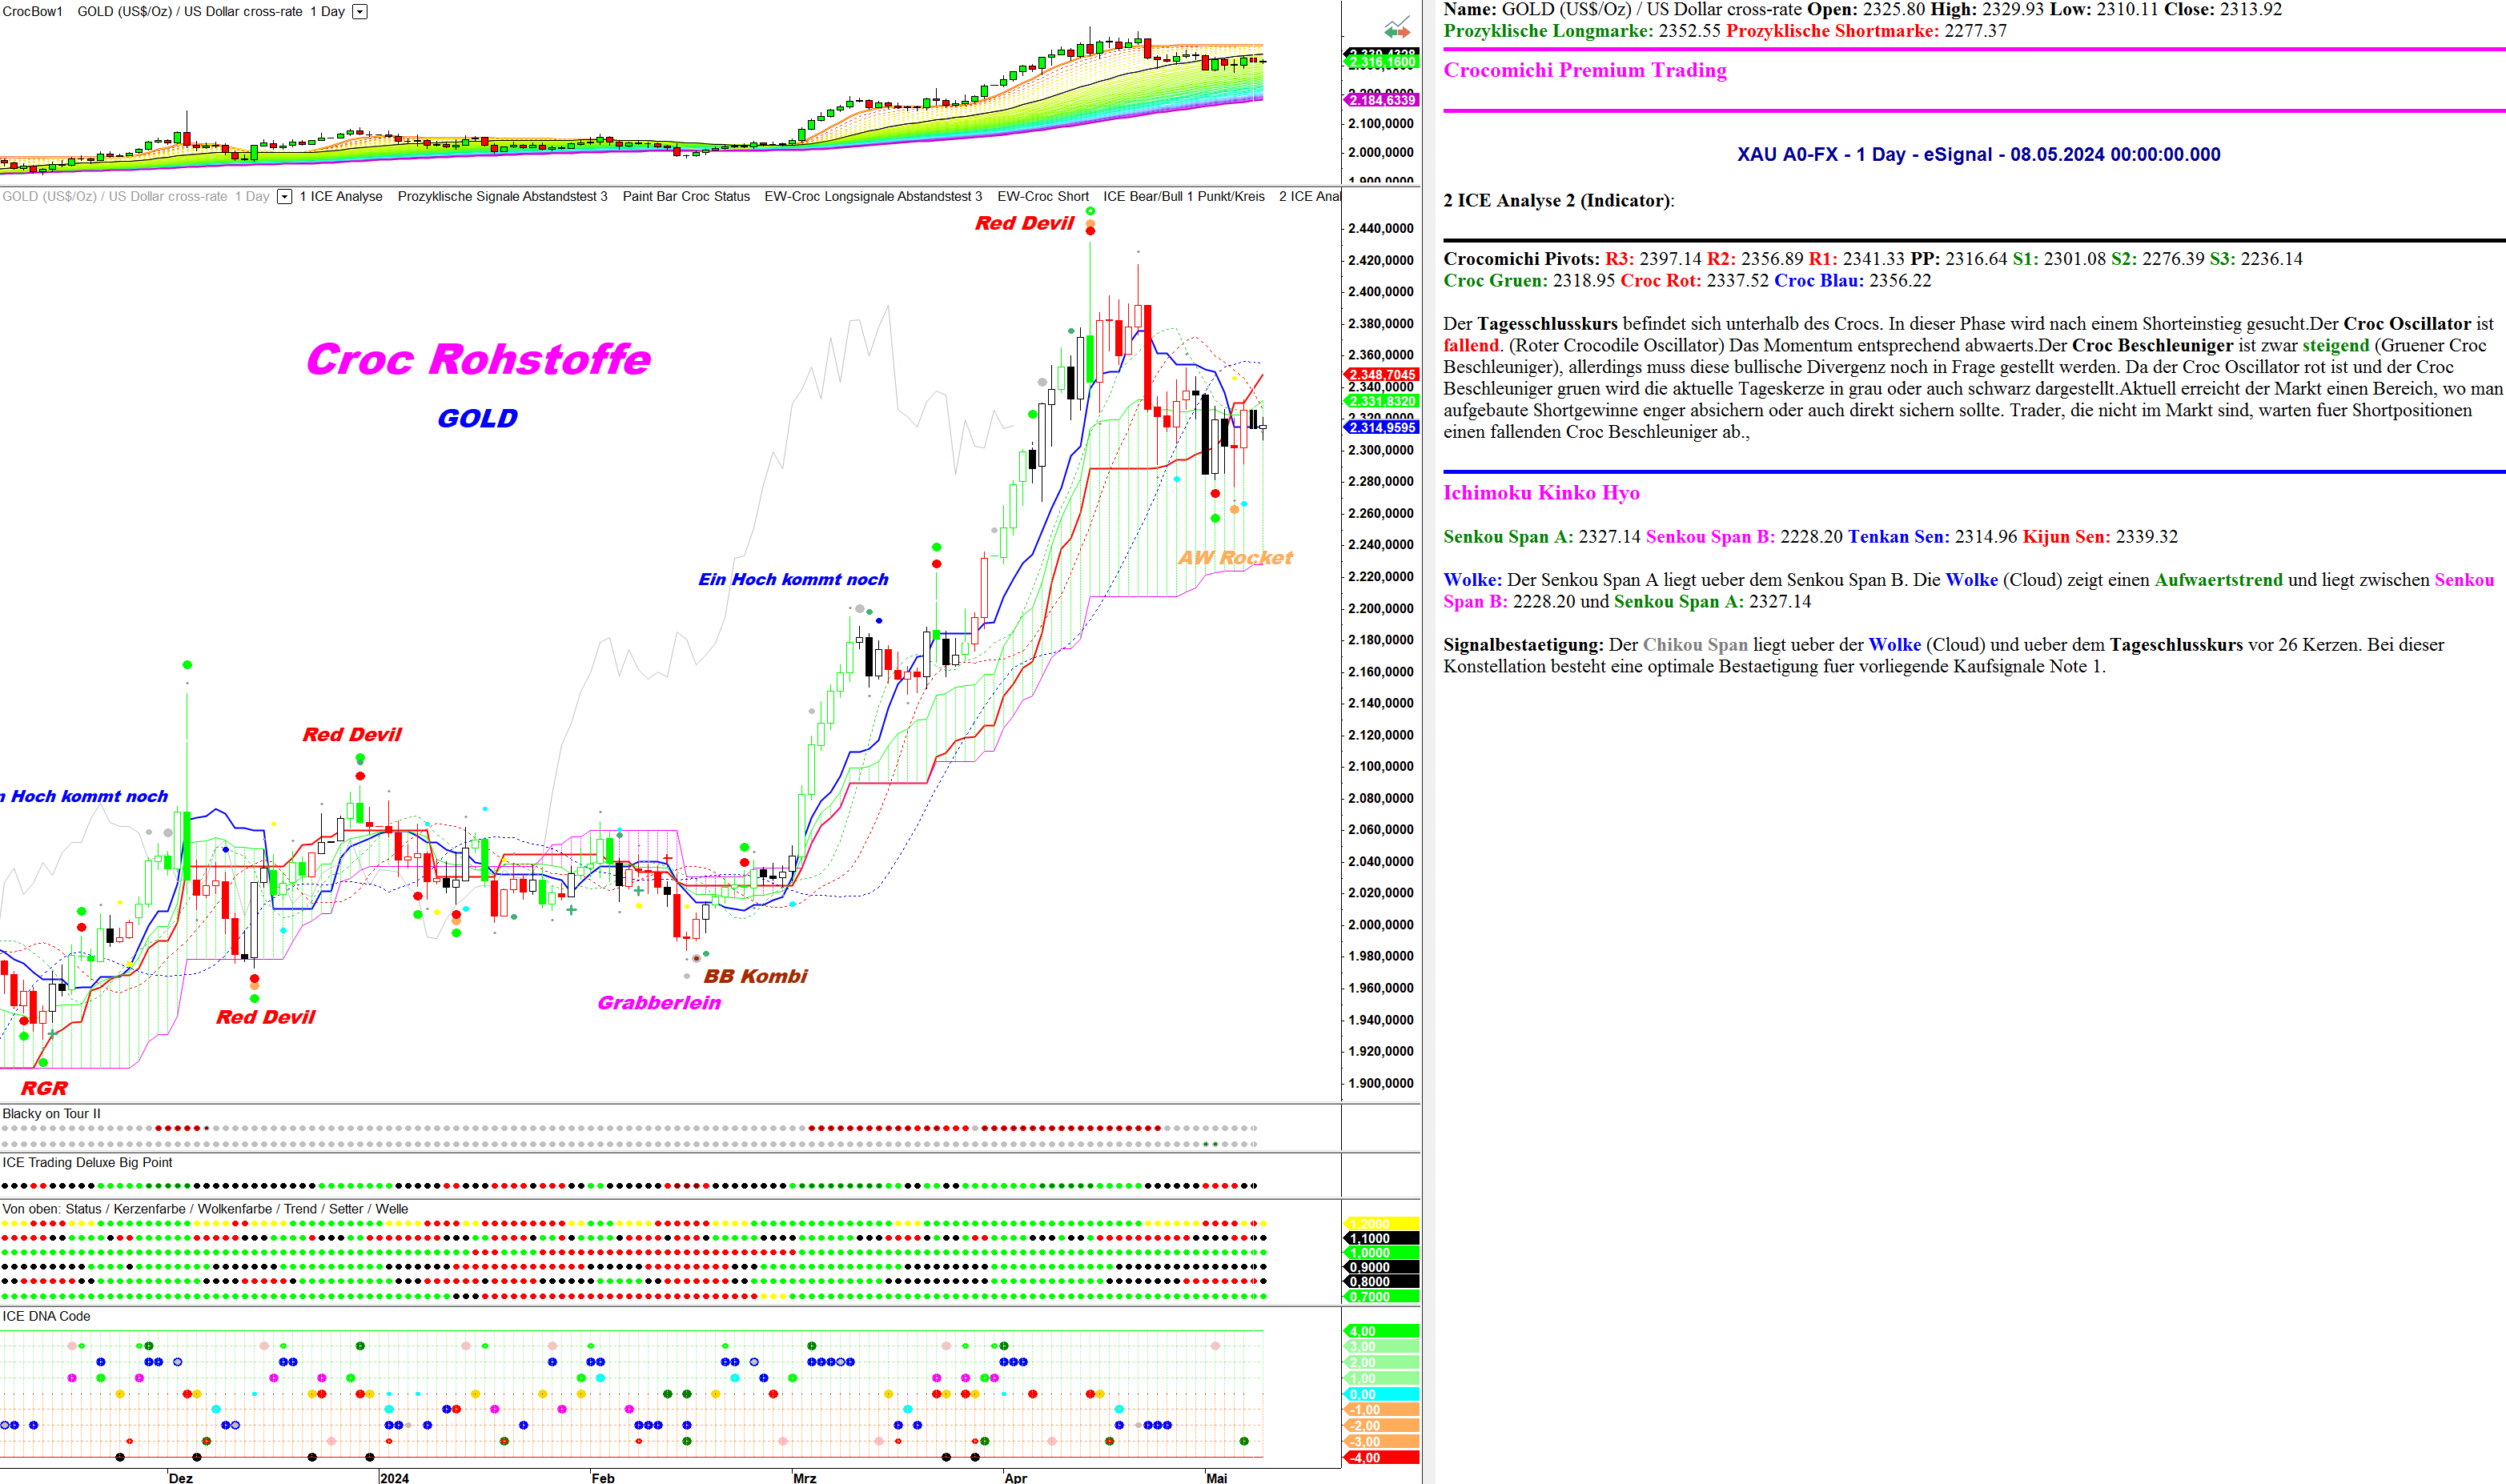Click the chart-arrows icon at top right
The height and width of the screenshot is (1484, 2506).
point(1397,28)
